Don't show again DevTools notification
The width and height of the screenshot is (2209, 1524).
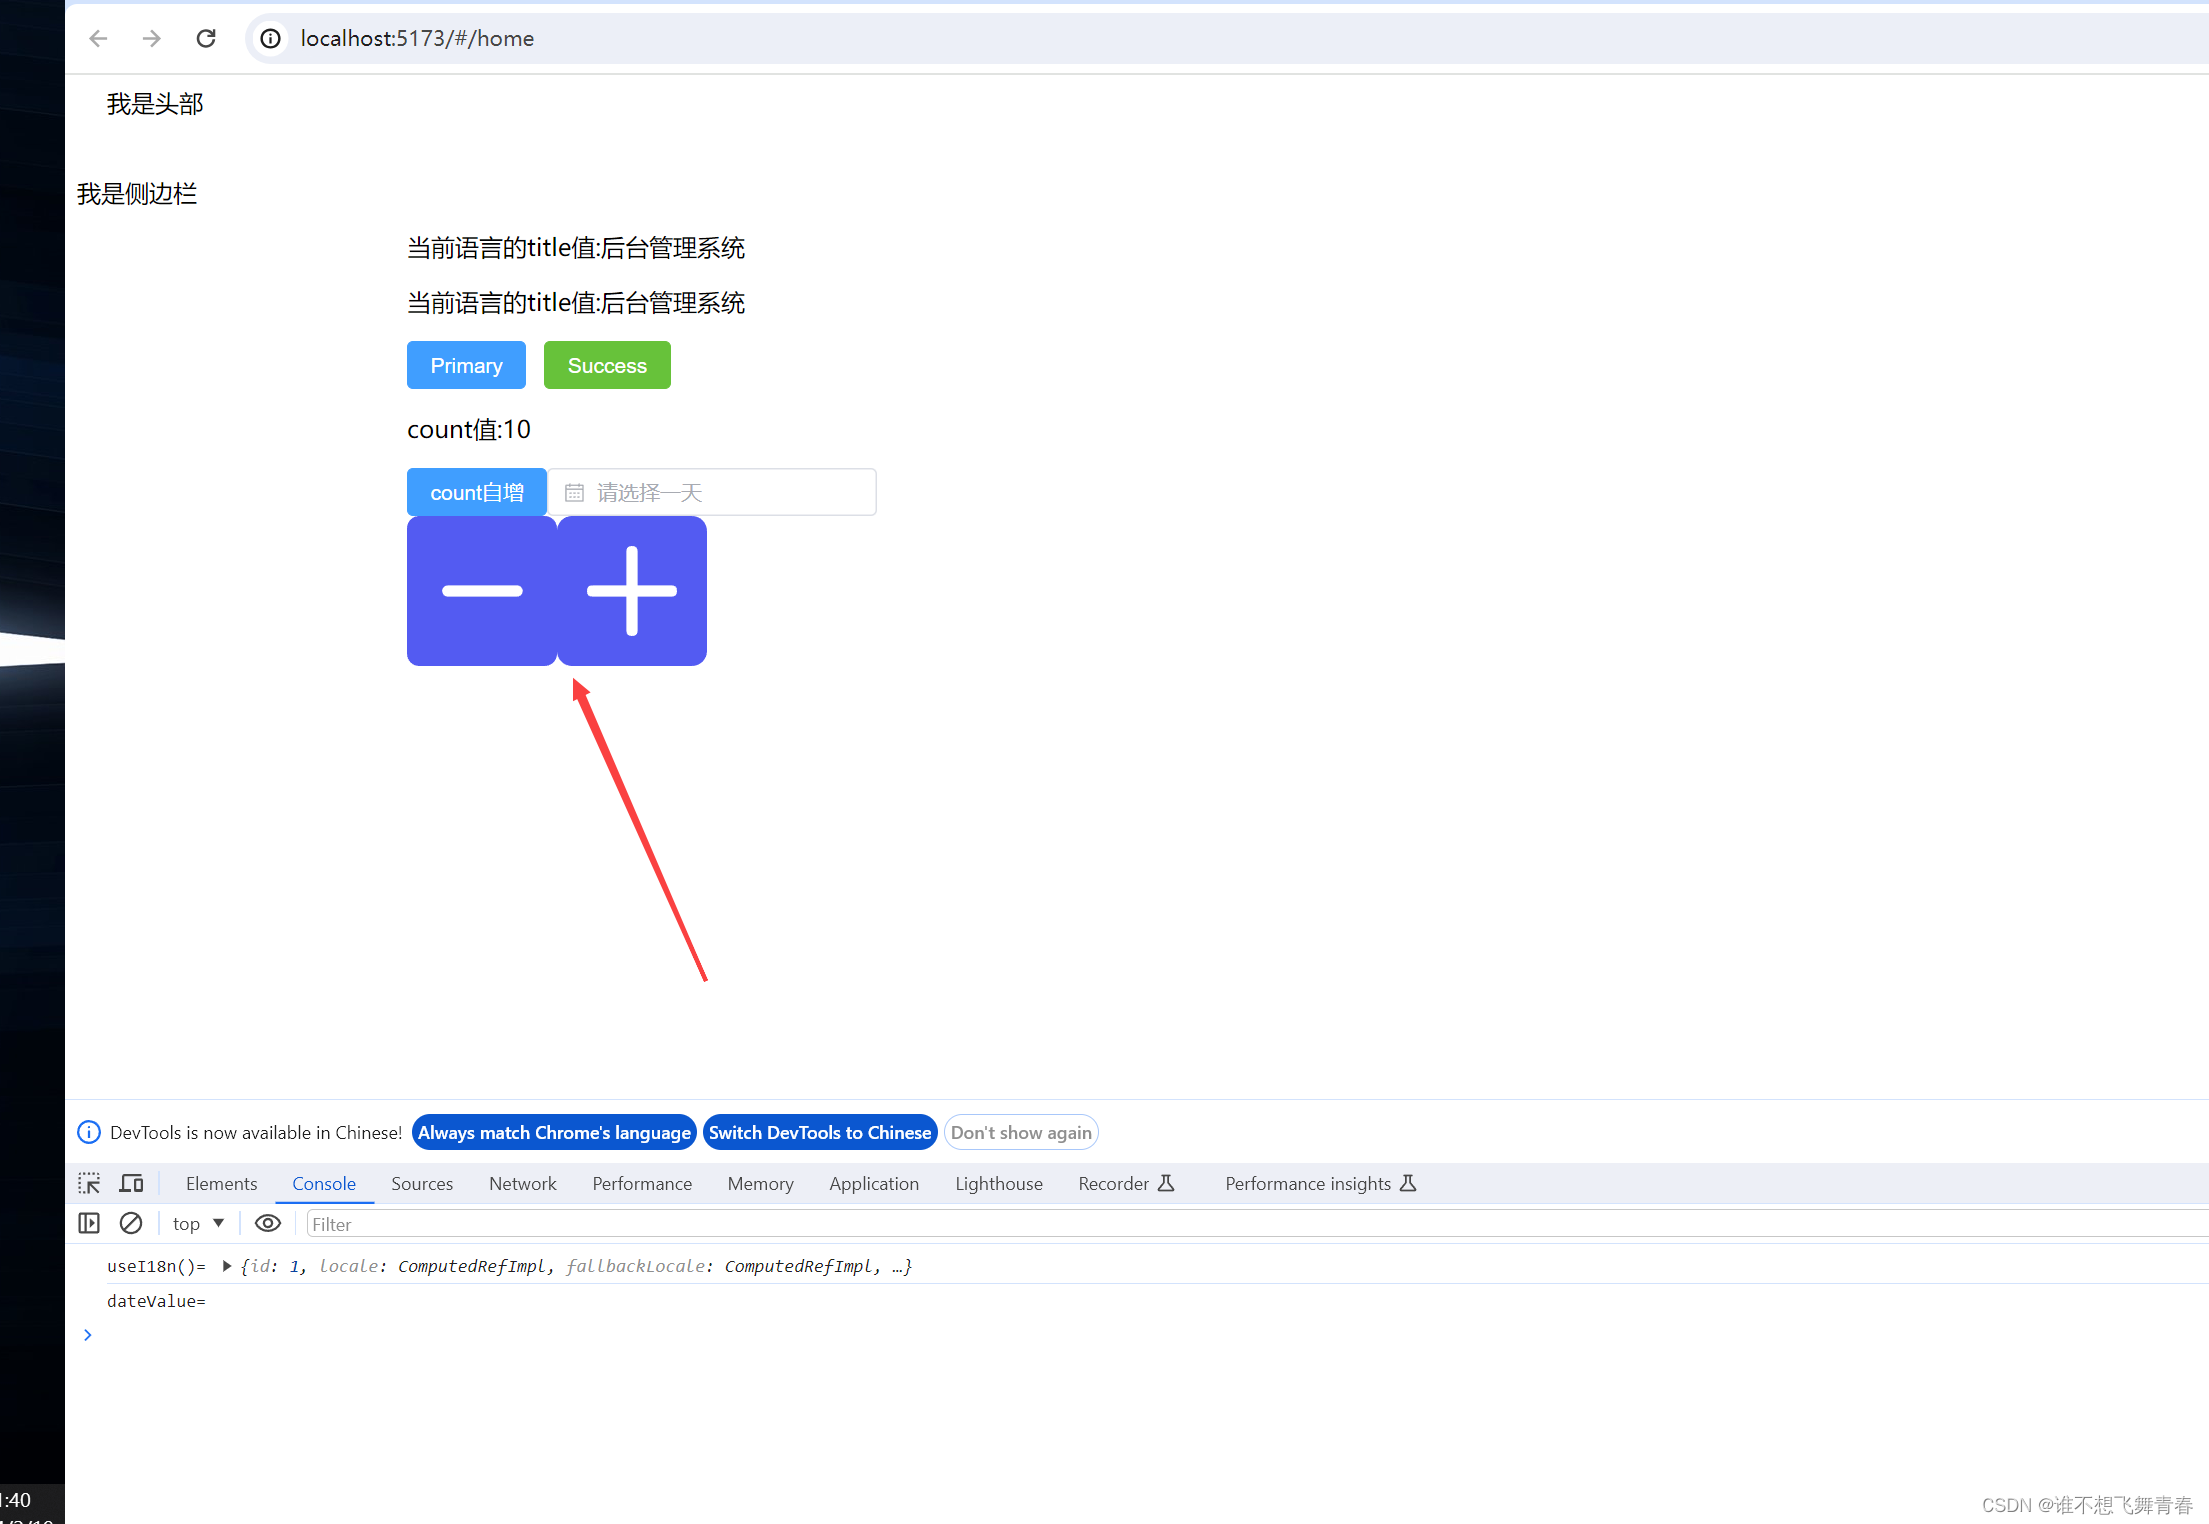(x=1021, y=1133)
